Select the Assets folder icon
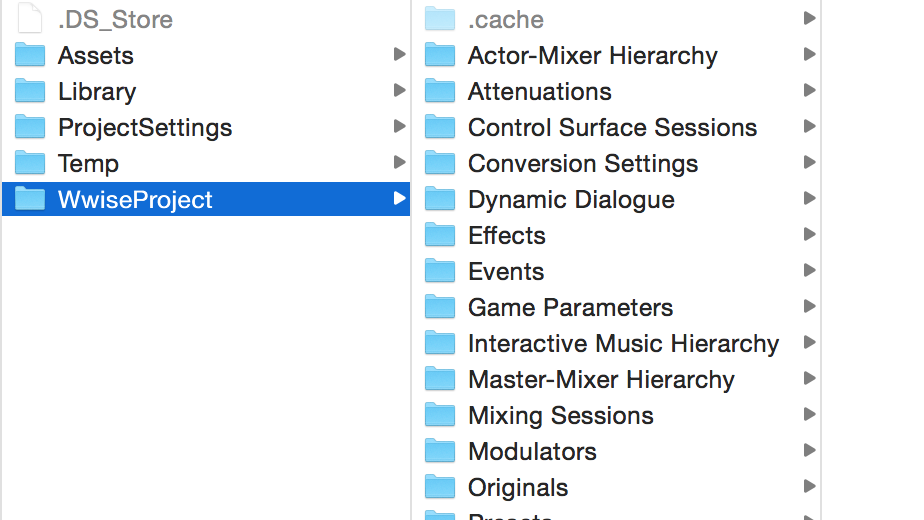Image resolution: width=924 pixels, height=520 pixels. click(x=29, y=55)
